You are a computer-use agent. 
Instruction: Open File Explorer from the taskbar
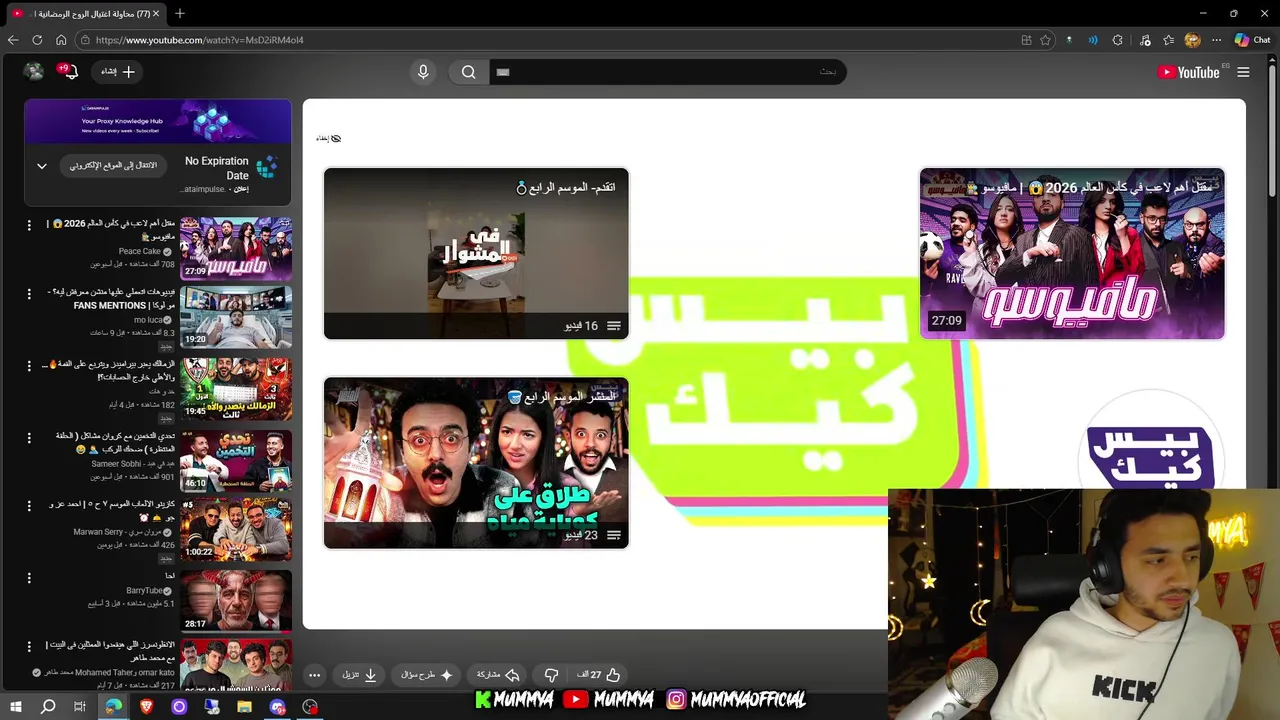(244, 707)
